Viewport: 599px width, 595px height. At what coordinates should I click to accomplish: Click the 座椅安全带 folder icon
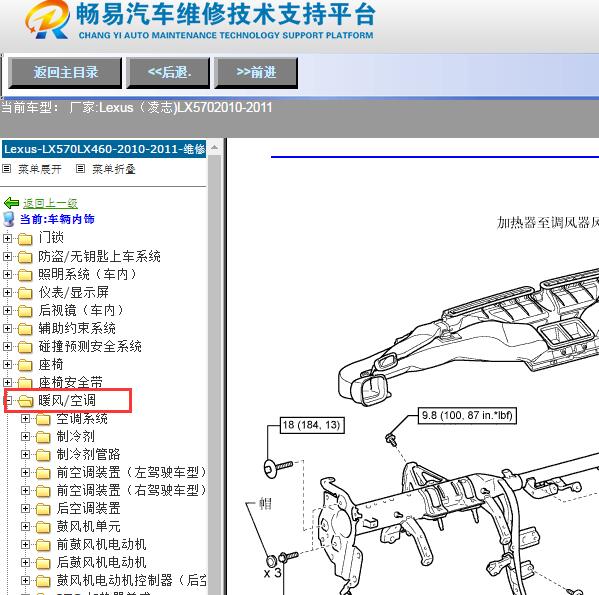coord(25,383)
